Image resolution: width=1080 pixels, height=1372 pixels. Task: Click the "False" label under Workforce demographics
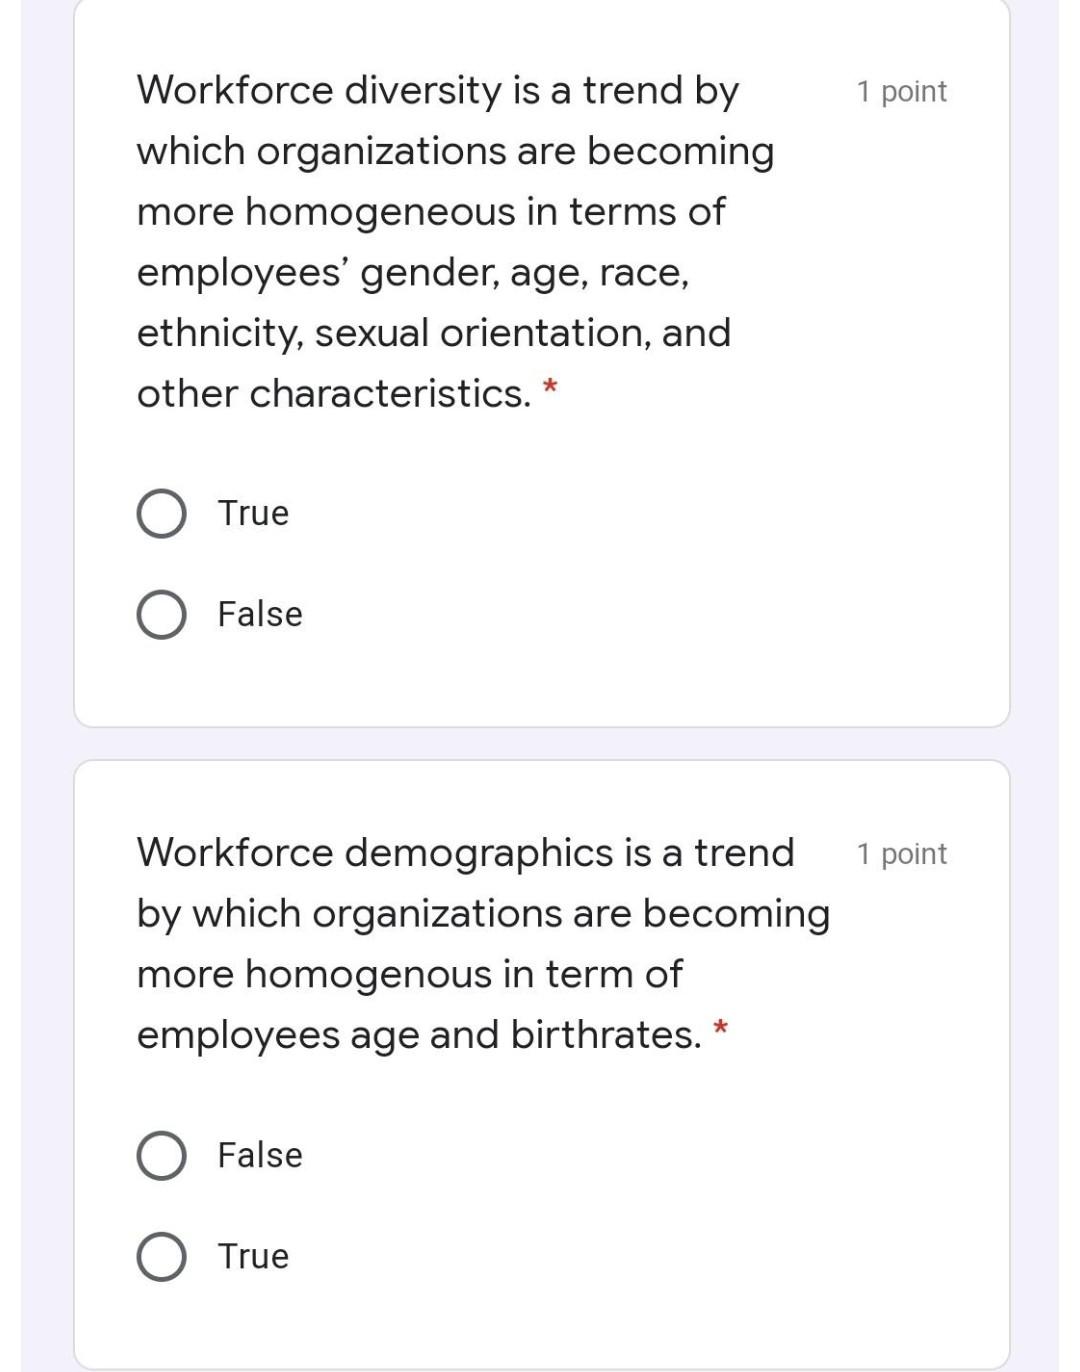pos(260,1156)
